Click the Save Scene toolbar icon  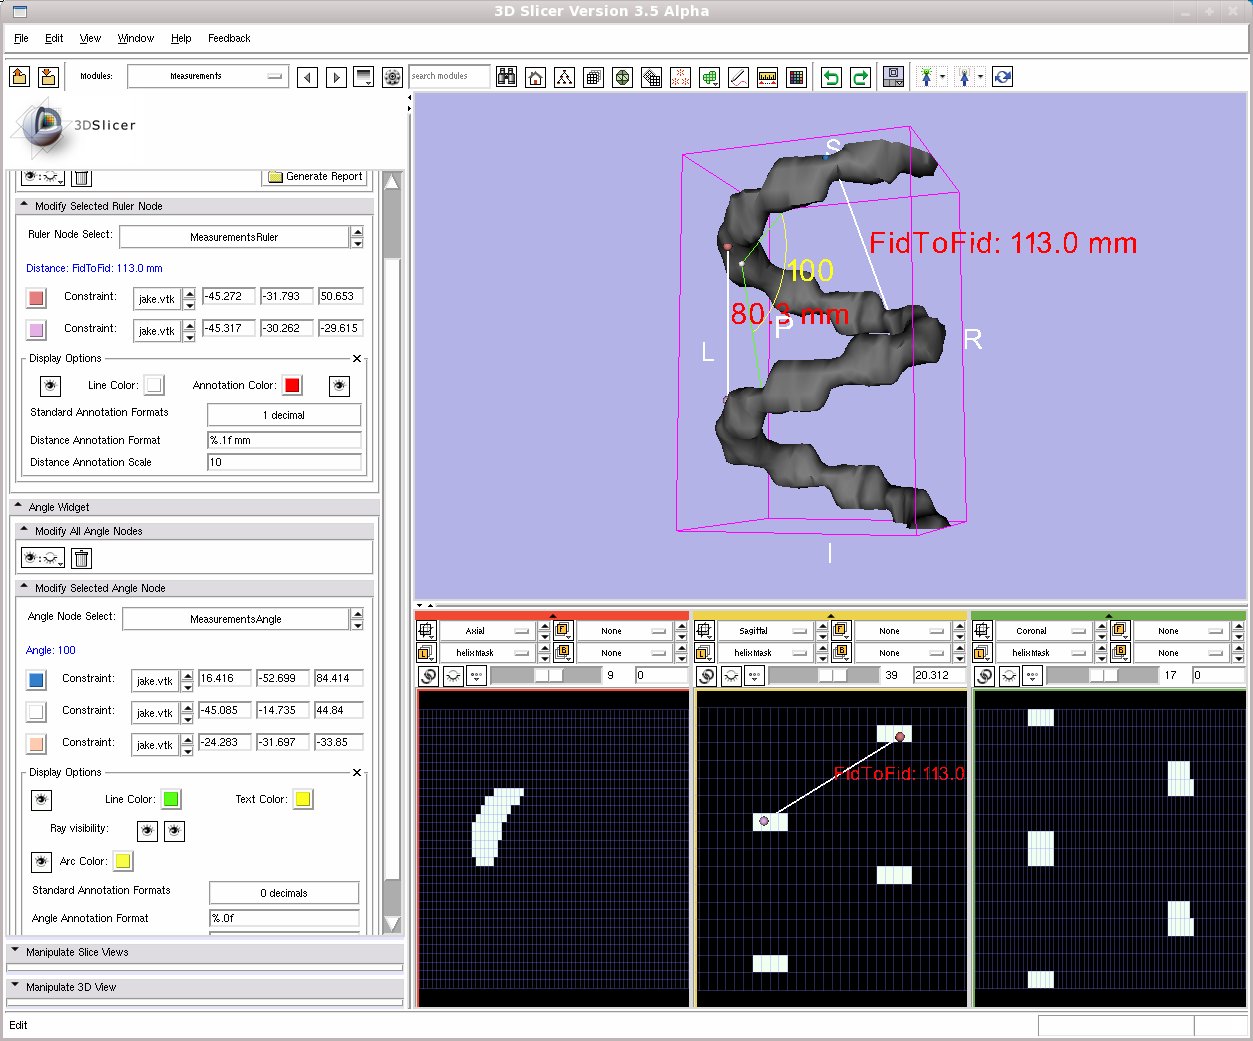coord(47,76)
